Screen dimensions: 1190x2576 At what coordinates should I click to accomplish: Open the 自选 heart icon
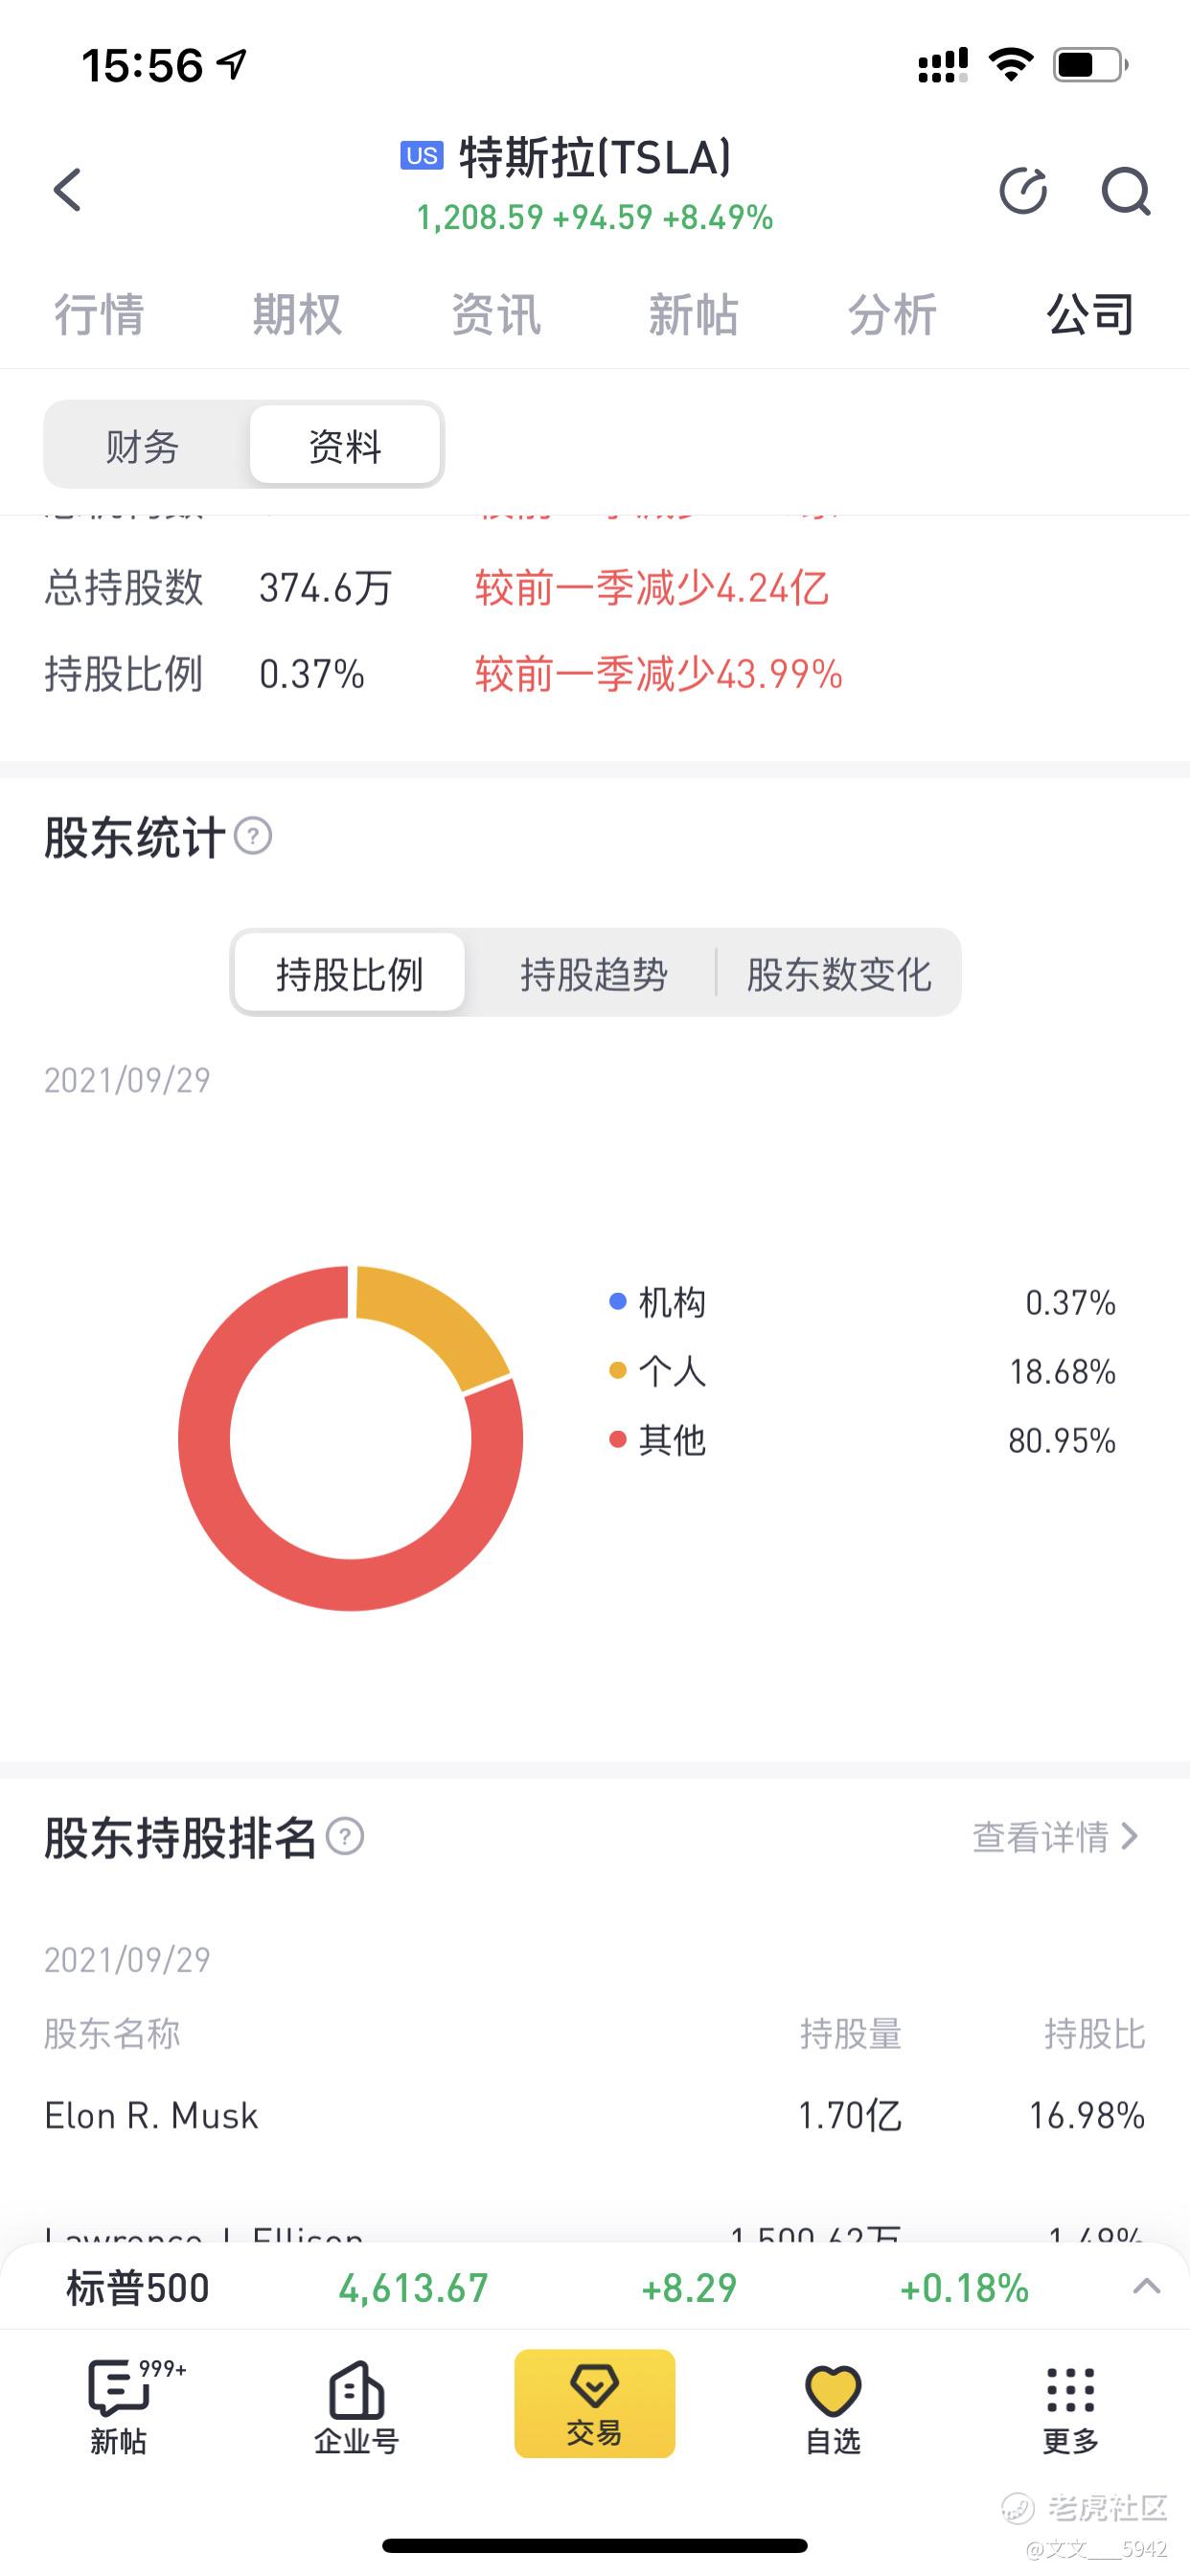pos(833,2391)
